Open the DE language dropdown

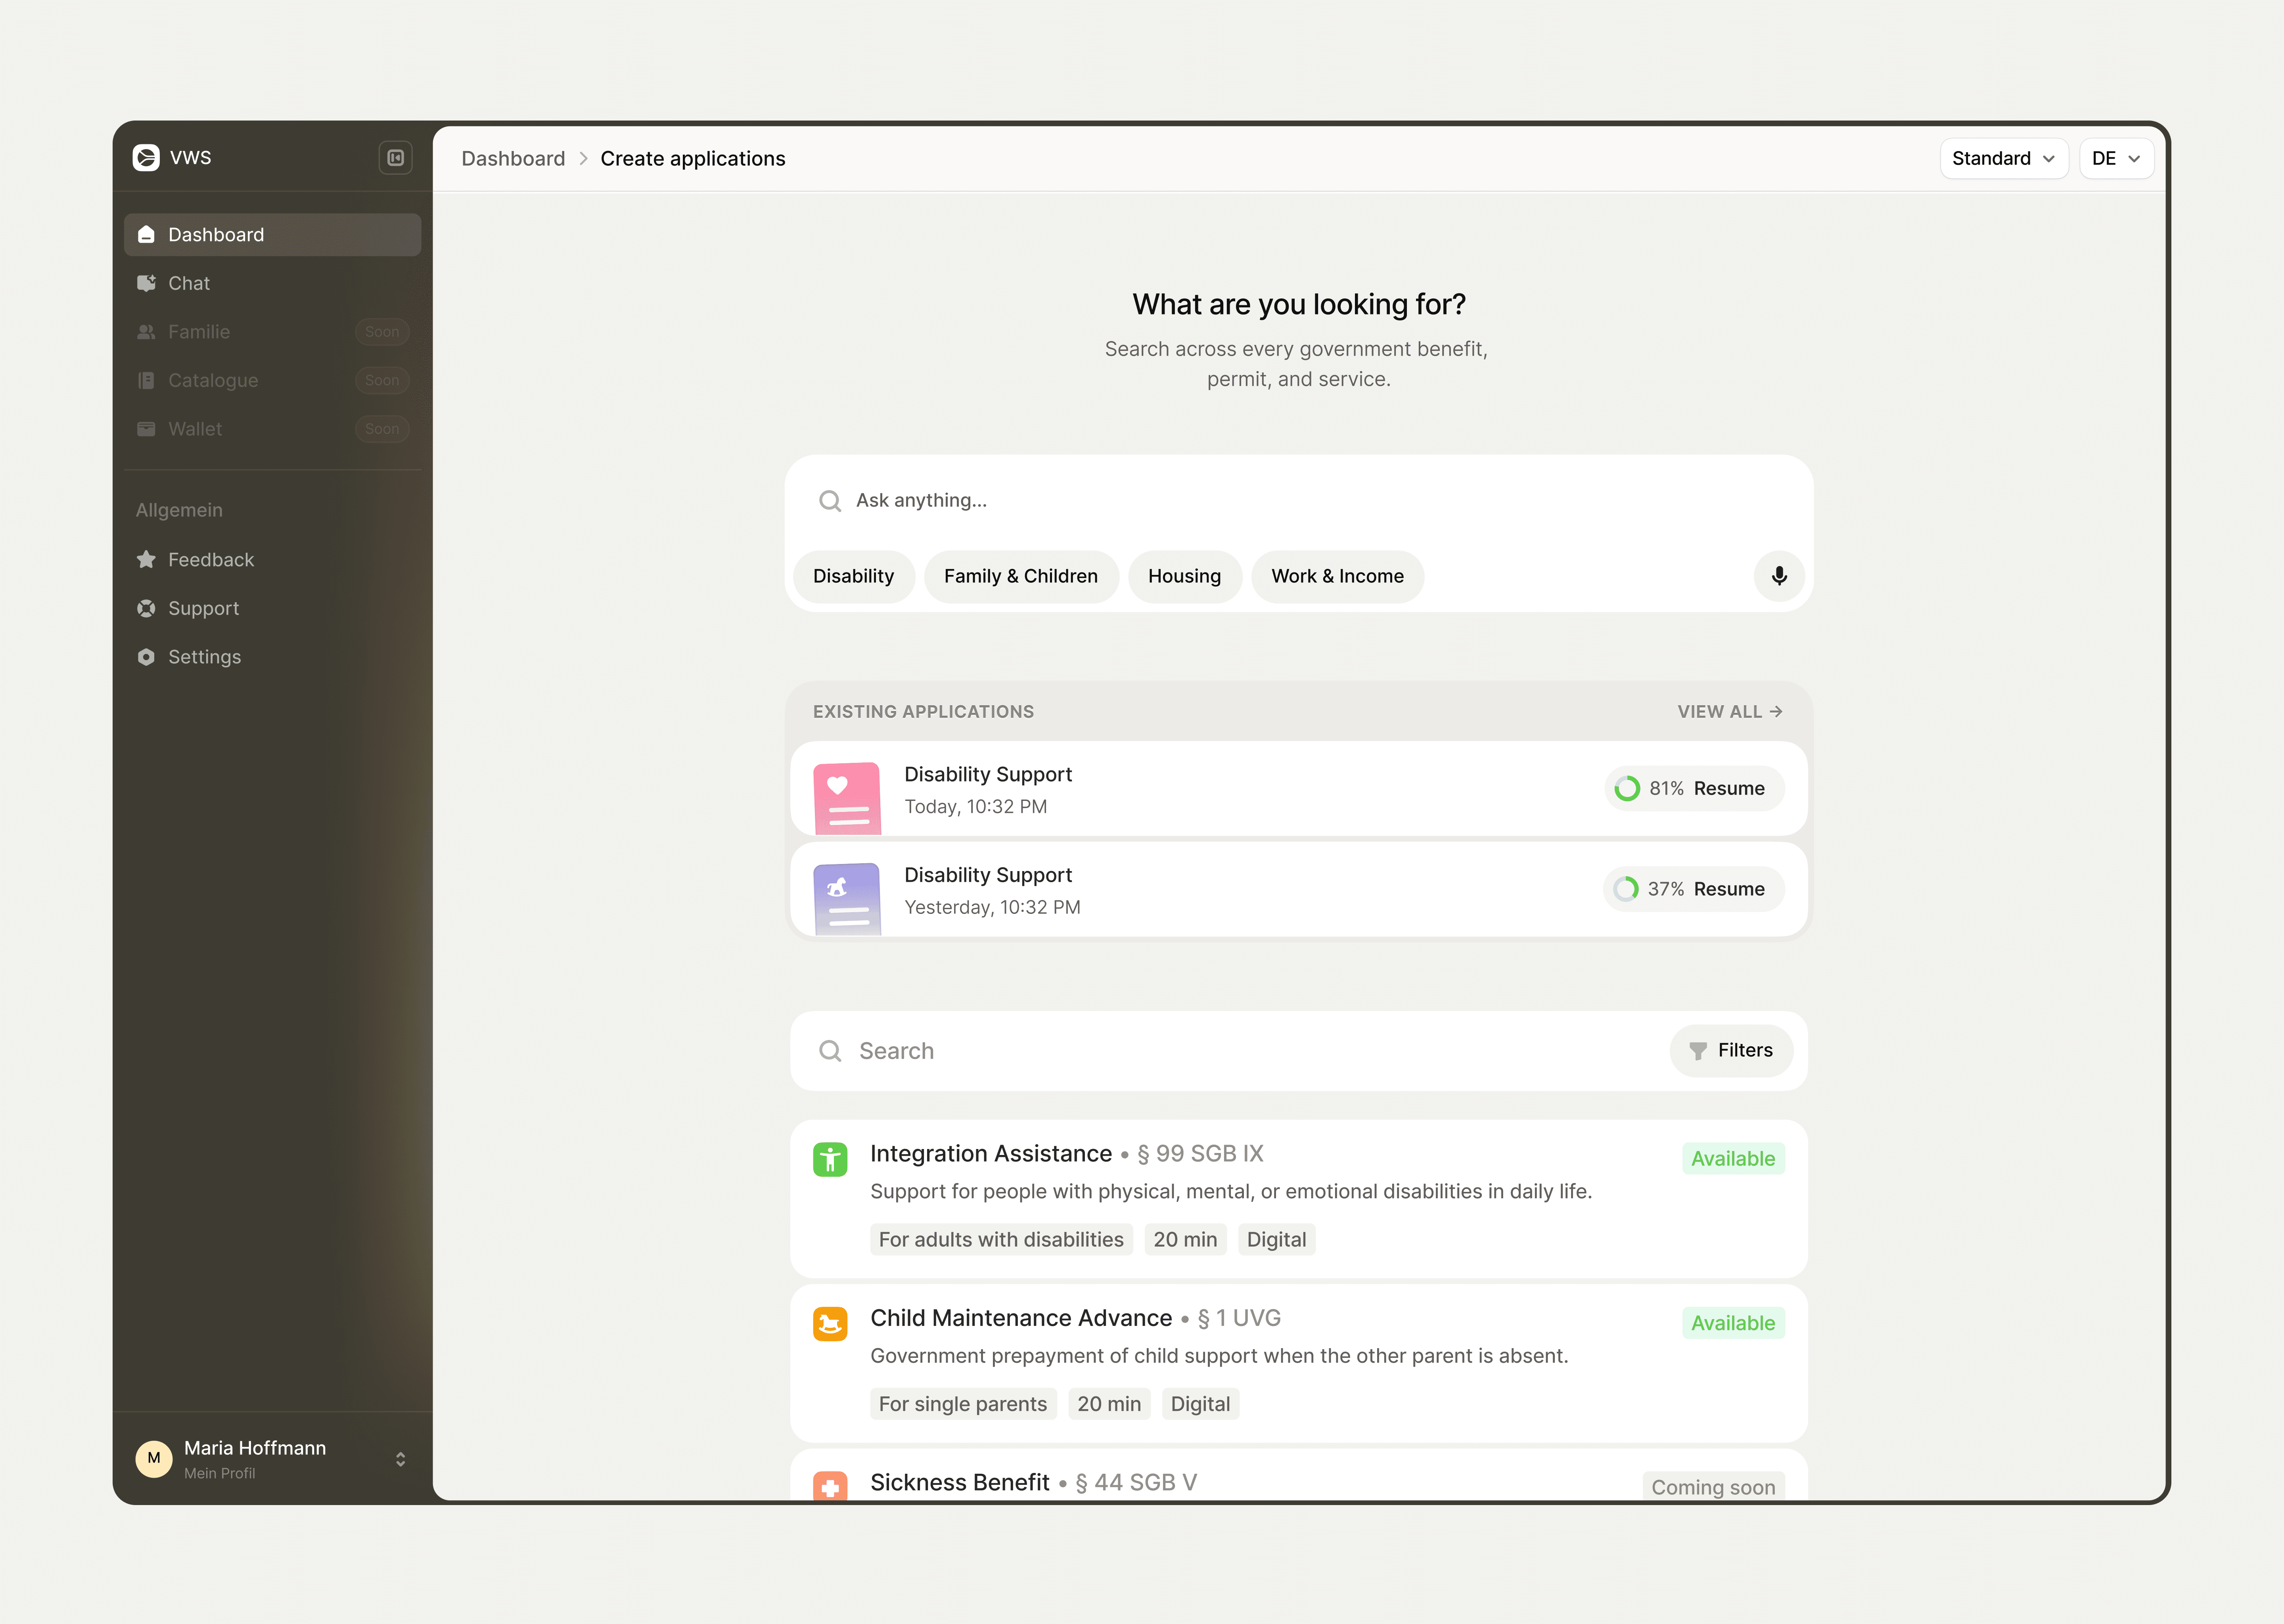point(2115,158)
